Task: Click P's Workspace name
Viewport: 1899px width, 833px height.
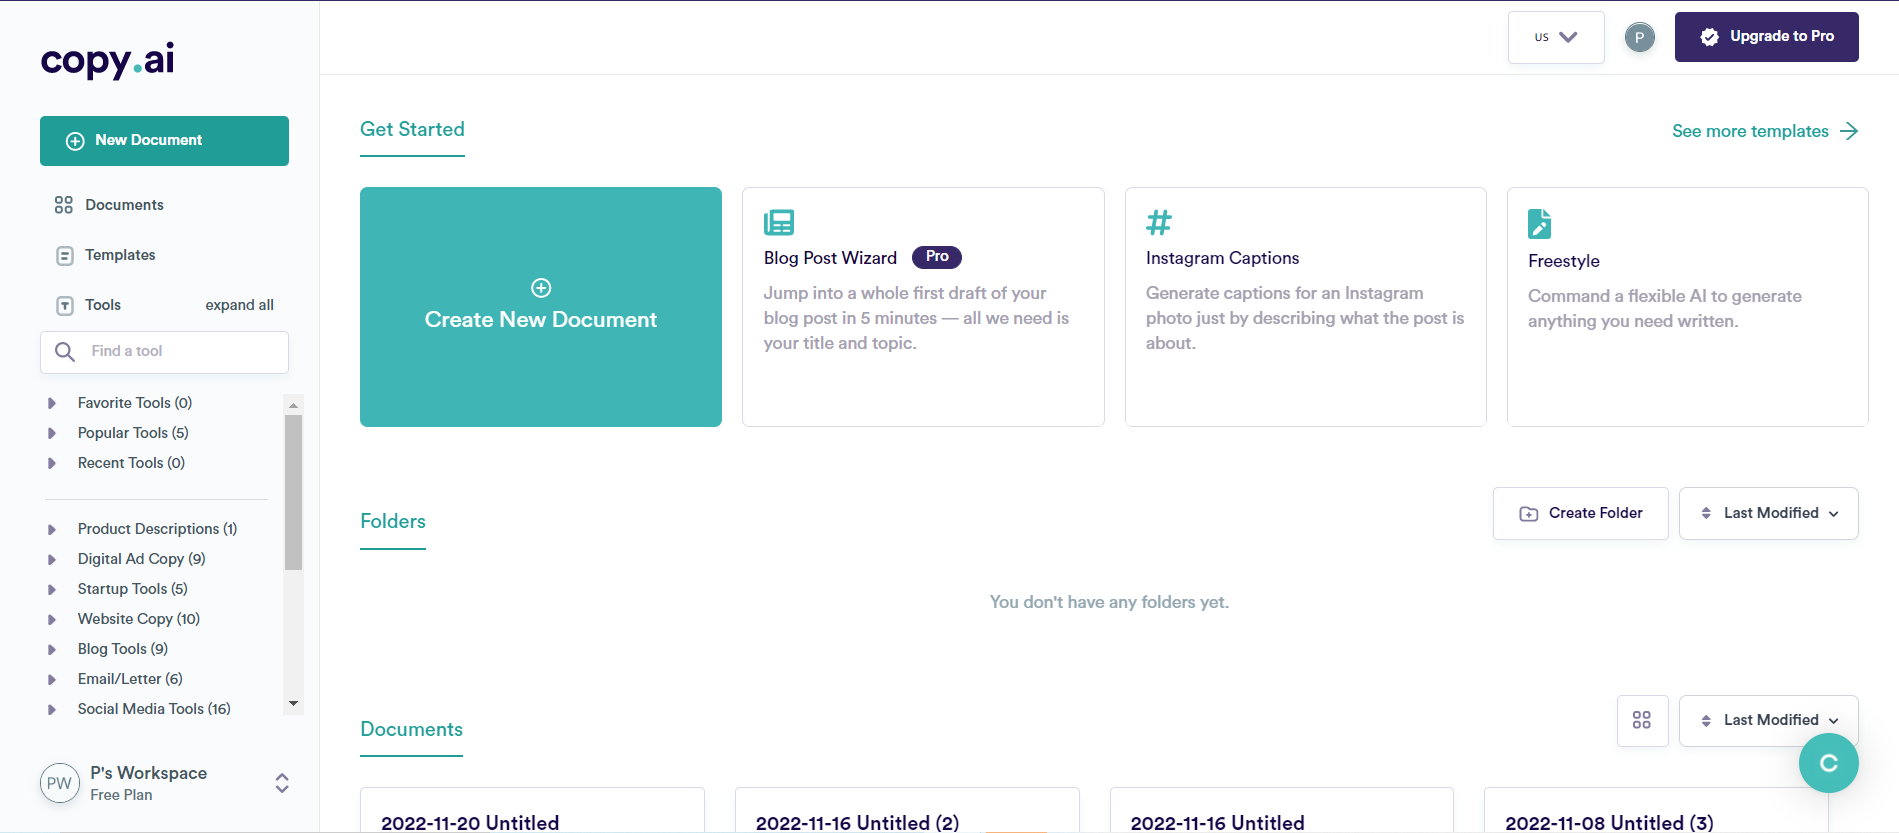Action: (148, 773)
